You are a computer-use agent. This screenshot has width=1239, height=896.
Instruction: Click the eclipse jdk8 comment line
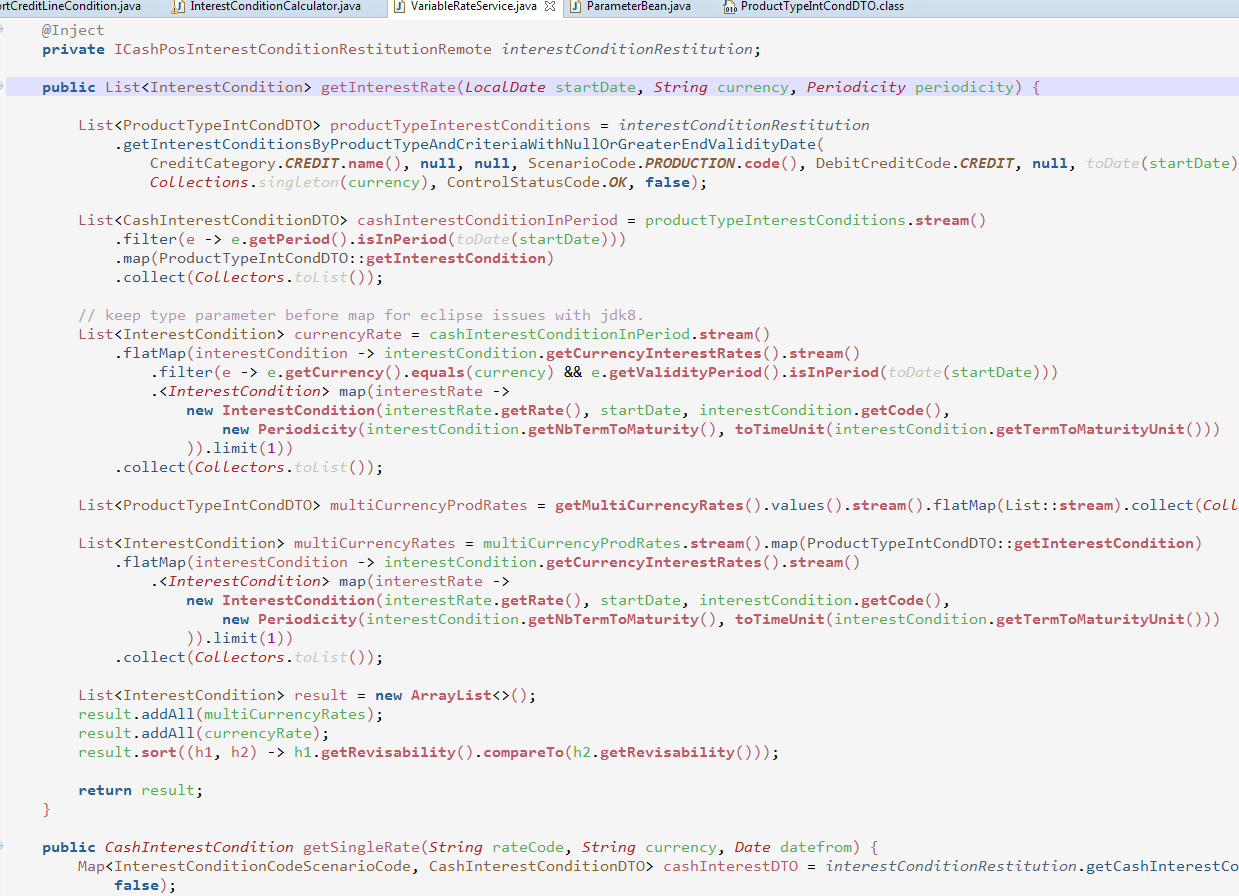click(360, 315)
